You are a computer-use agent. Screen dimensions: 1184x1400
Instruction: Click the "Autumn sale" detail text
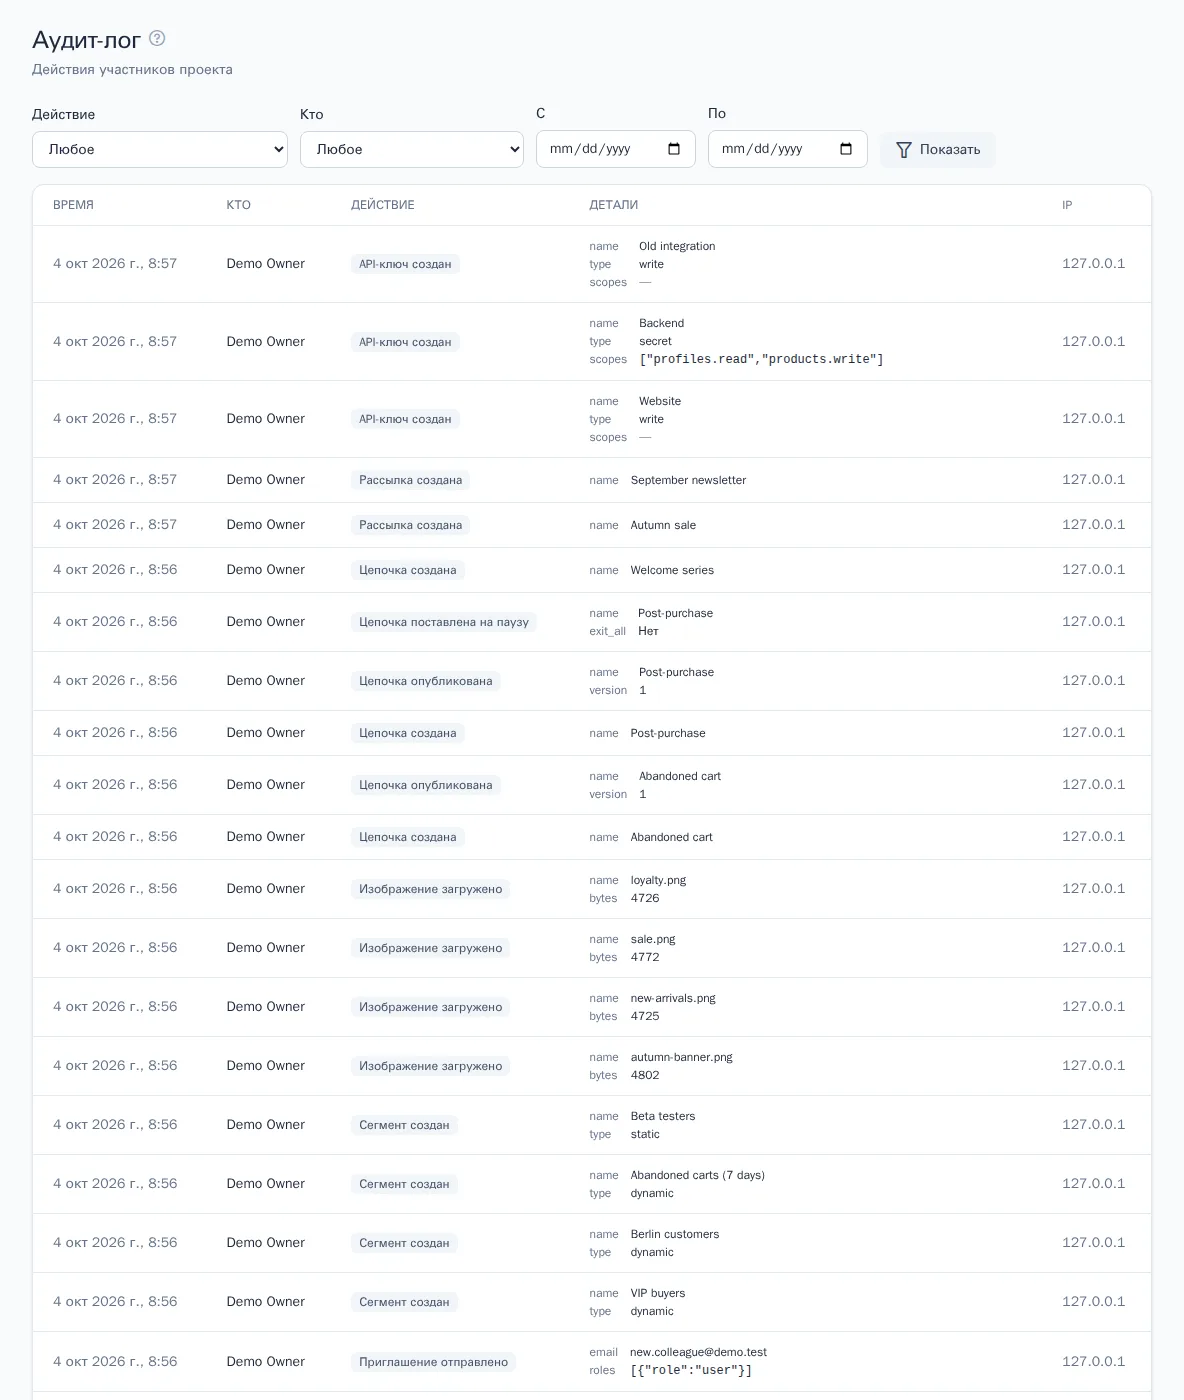pos(663,525)
